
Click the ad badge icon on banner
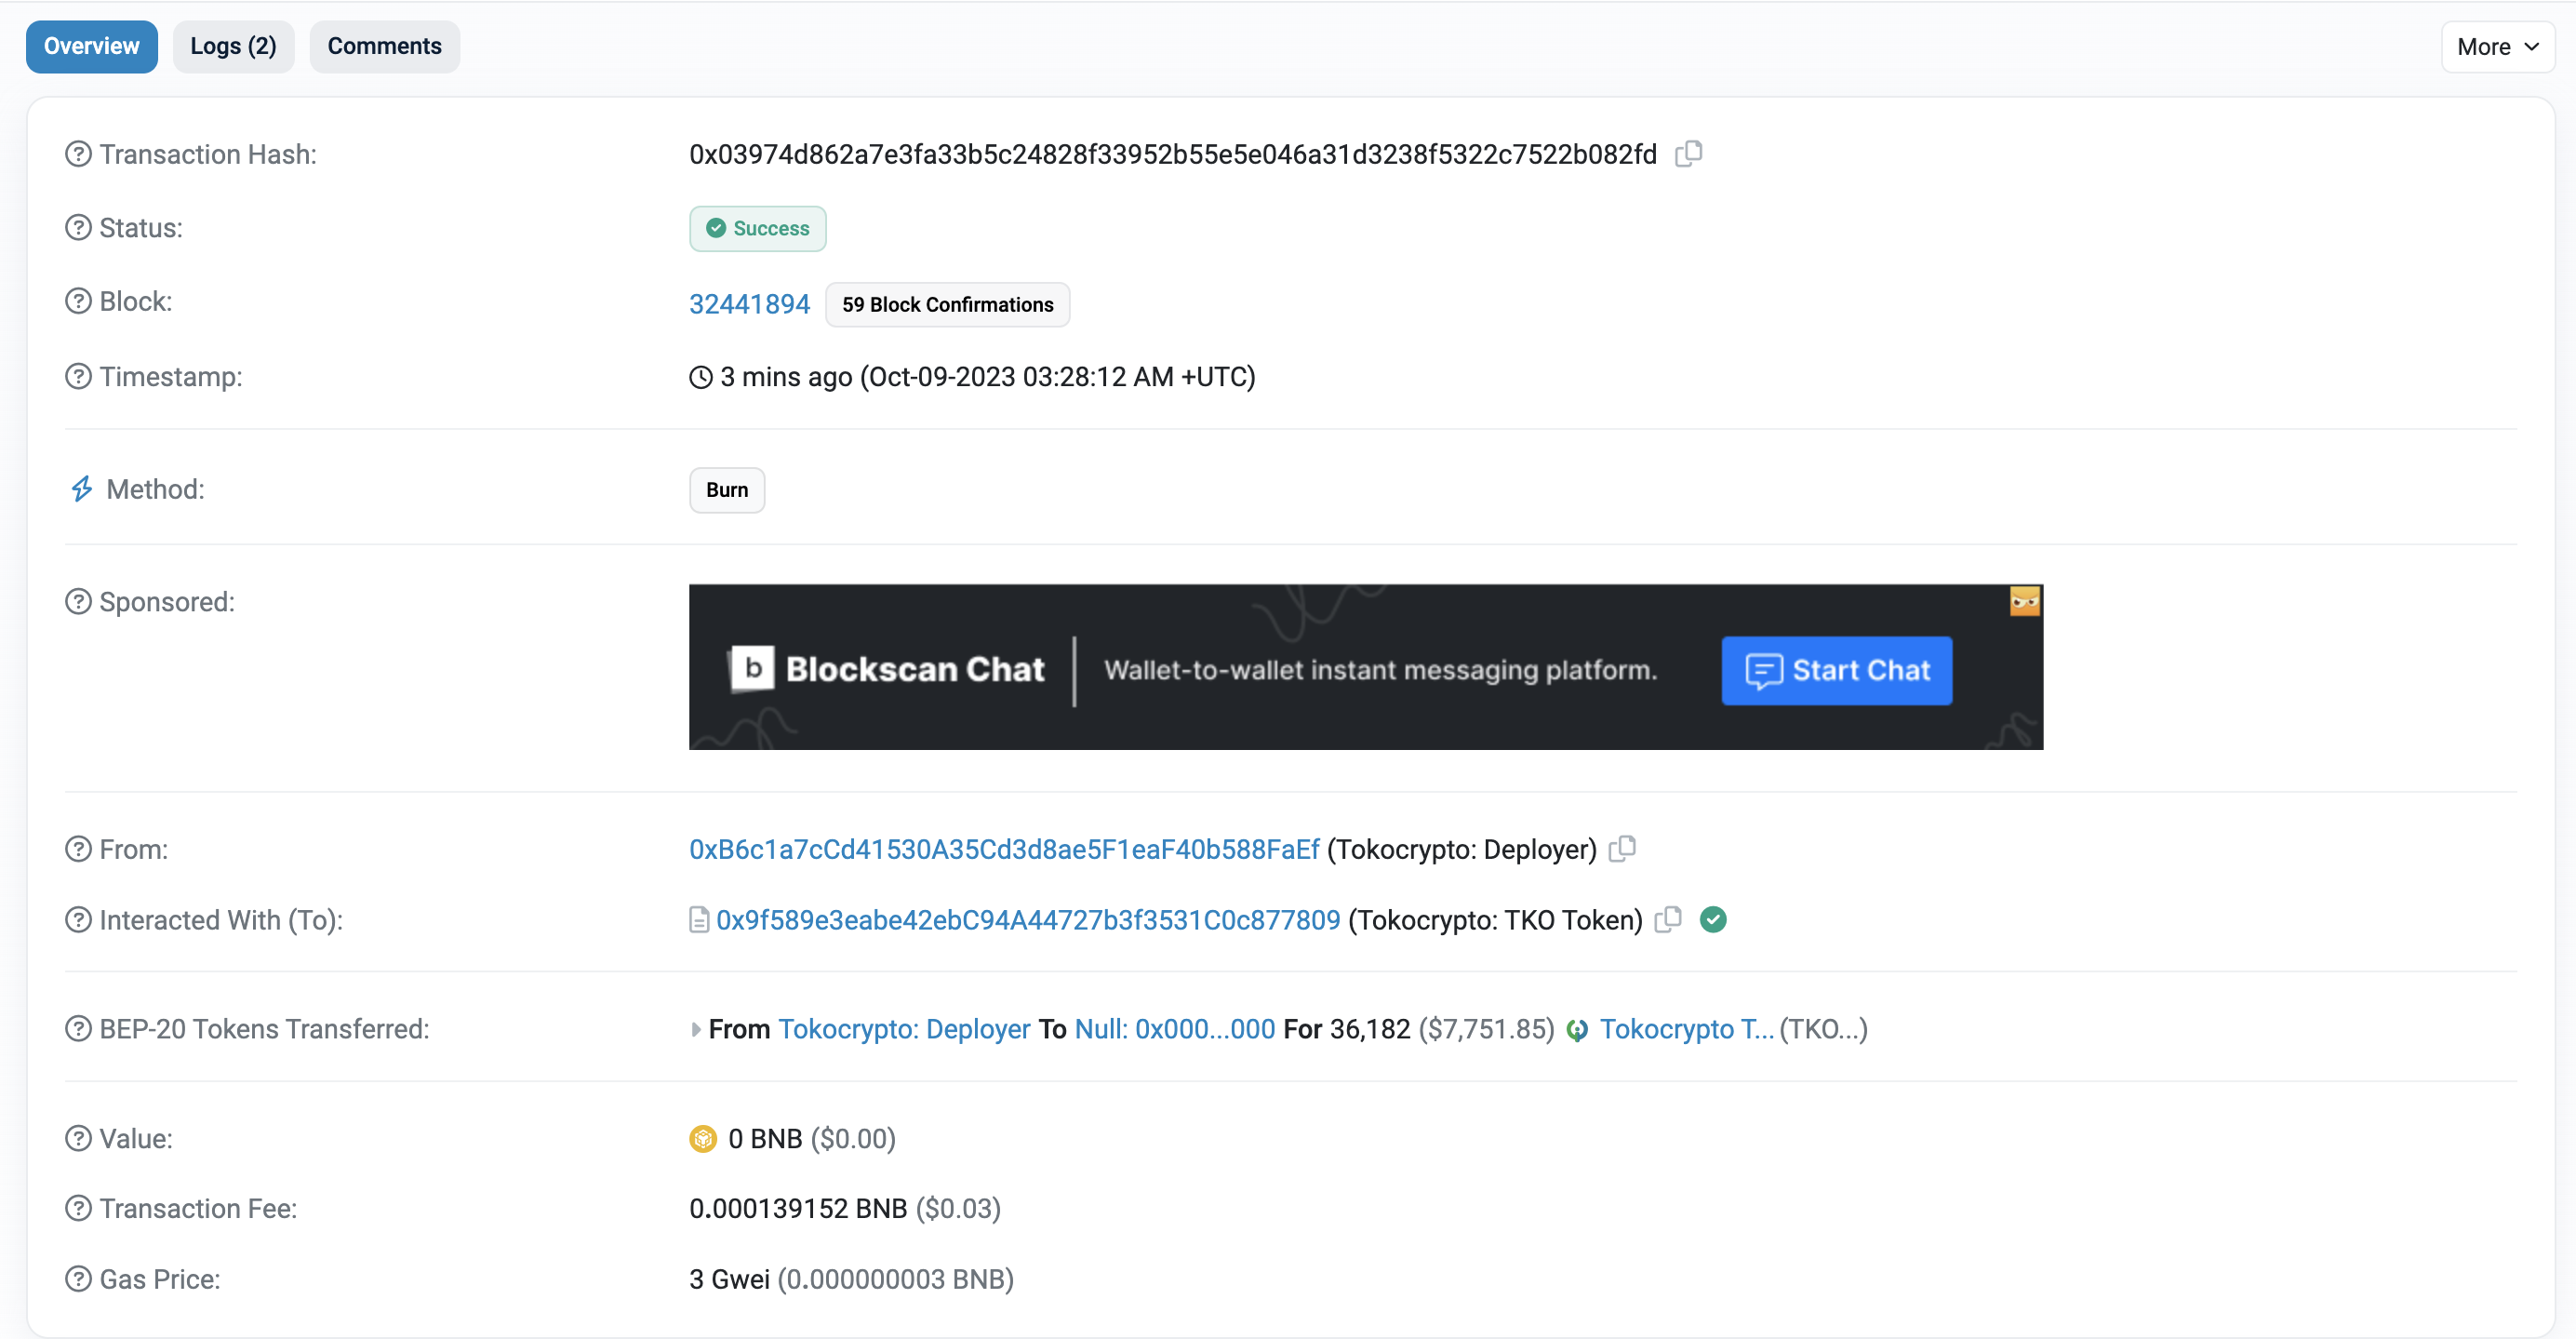2025,601
